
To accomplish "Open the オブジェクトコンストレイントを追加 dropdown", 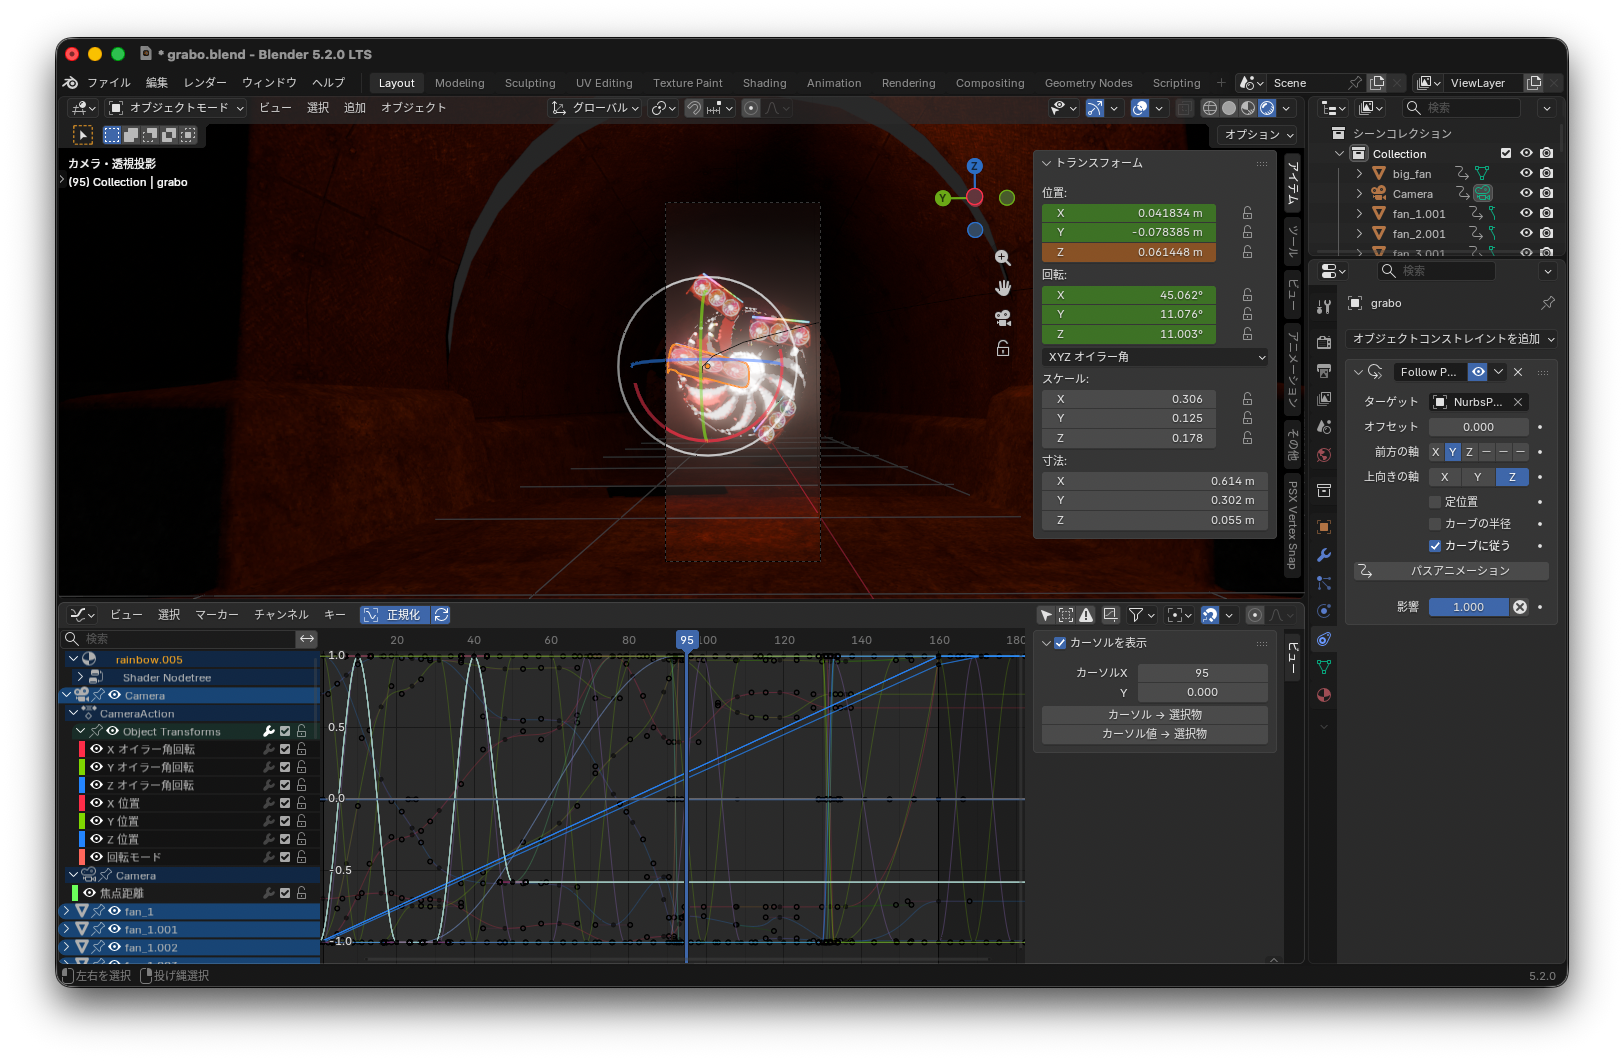I will tap(1452, 339).
